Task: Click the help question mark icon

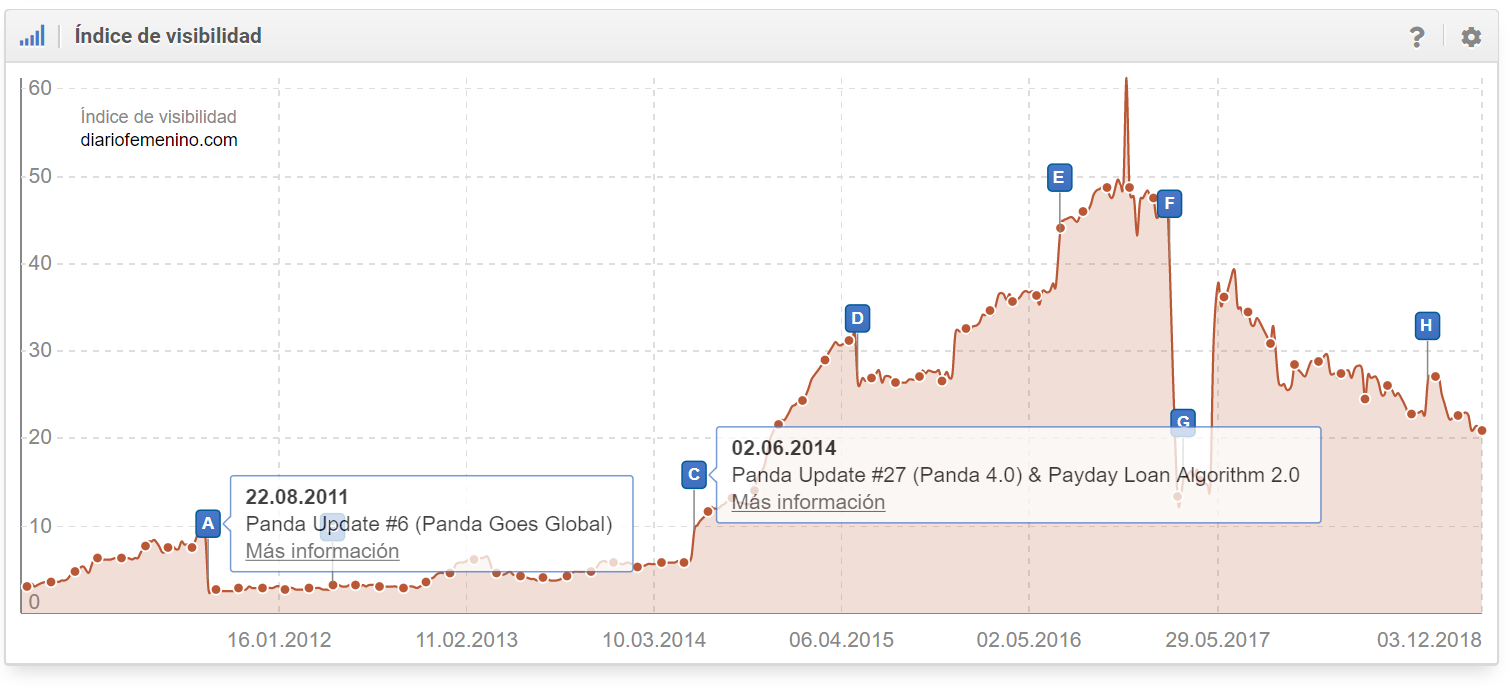Action: click(1416, 37)
